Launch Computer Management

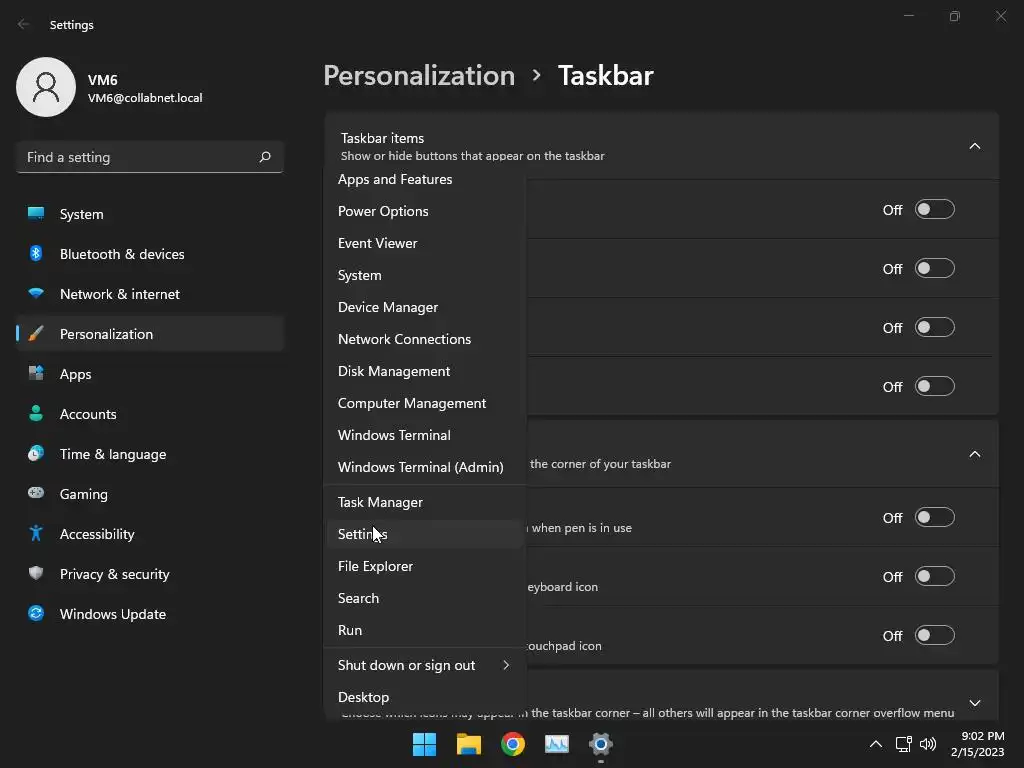pos(424,403)
